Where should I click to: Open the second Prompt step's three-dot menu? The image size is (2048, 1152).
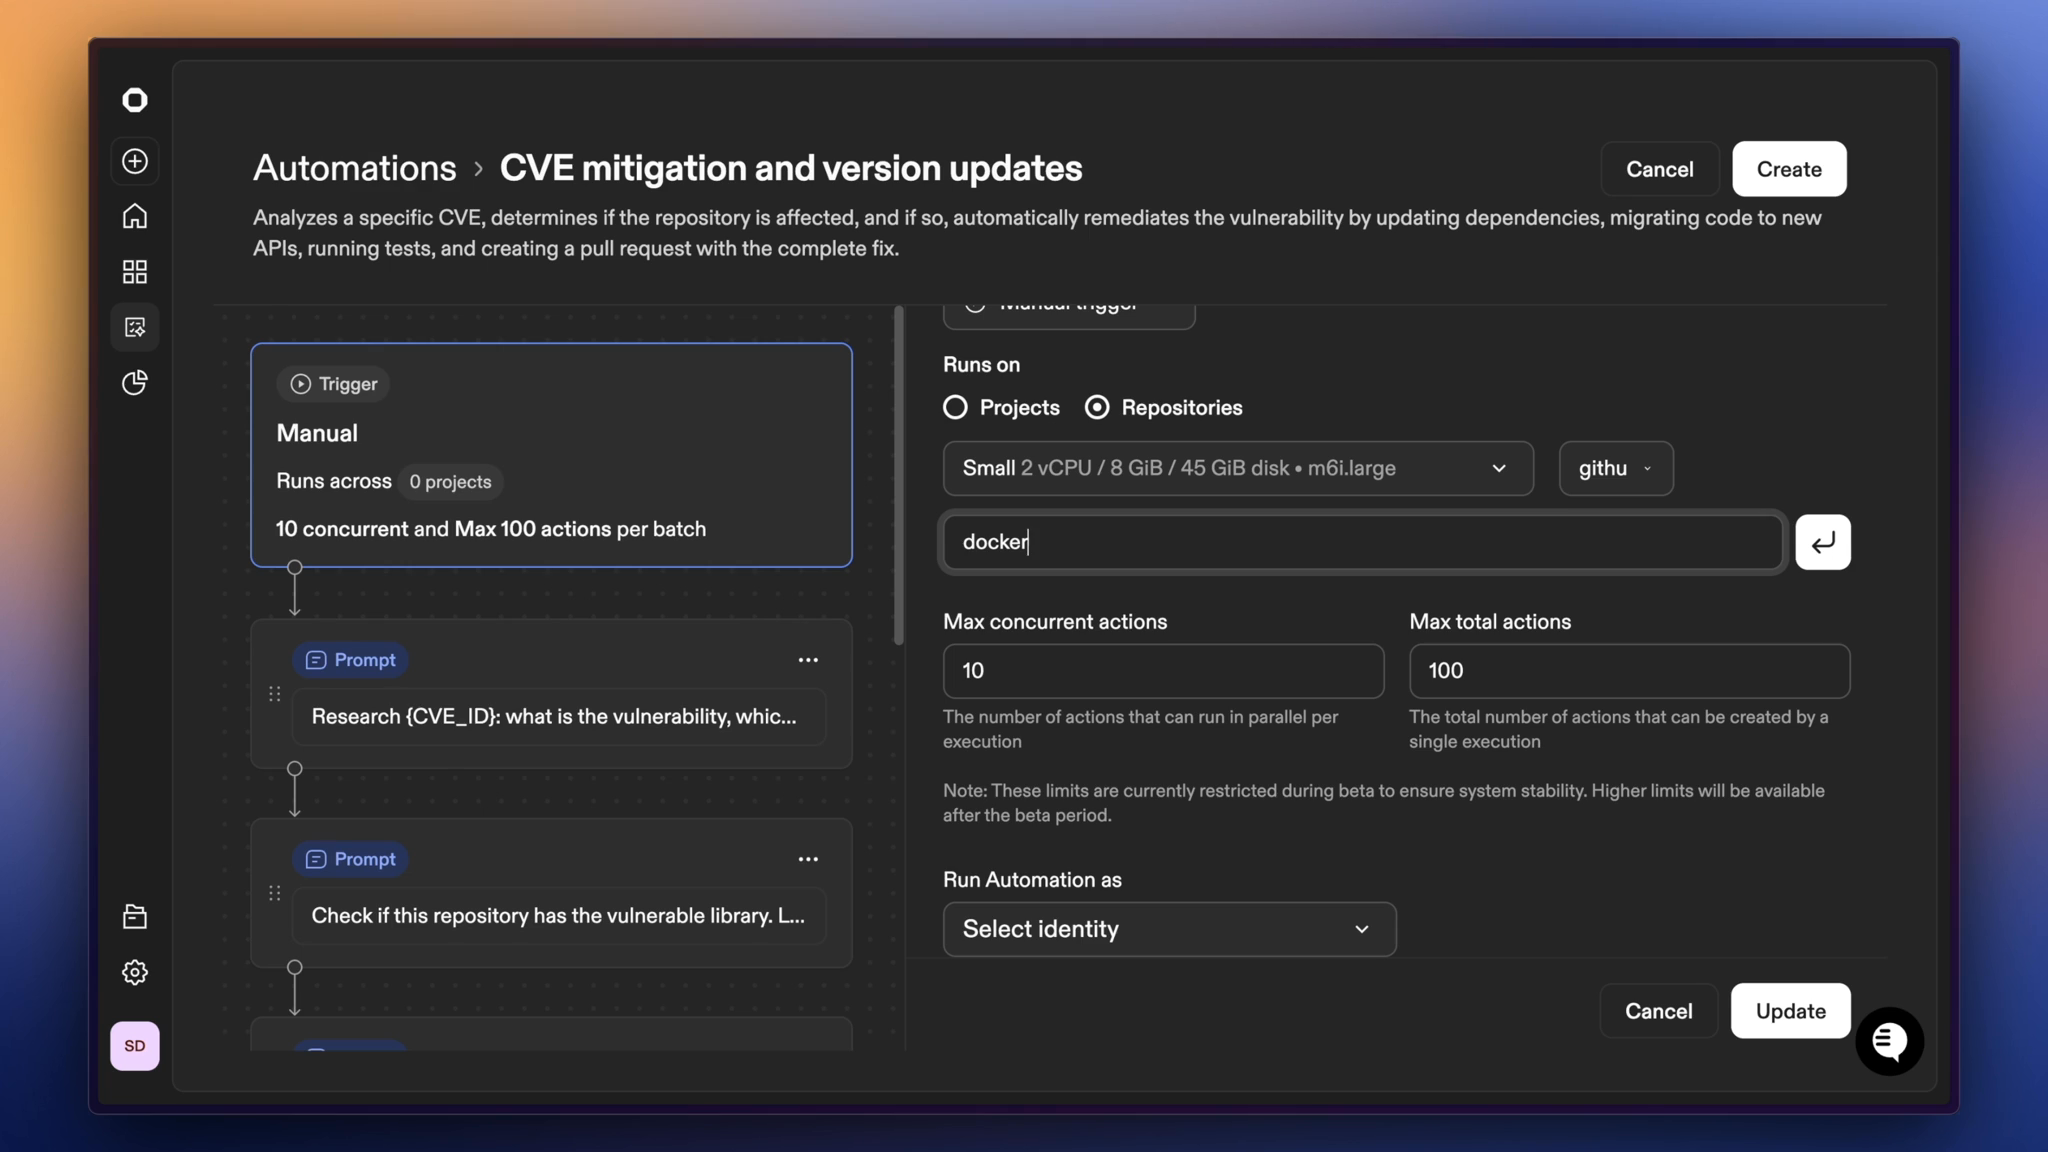[x=808, y=859]
